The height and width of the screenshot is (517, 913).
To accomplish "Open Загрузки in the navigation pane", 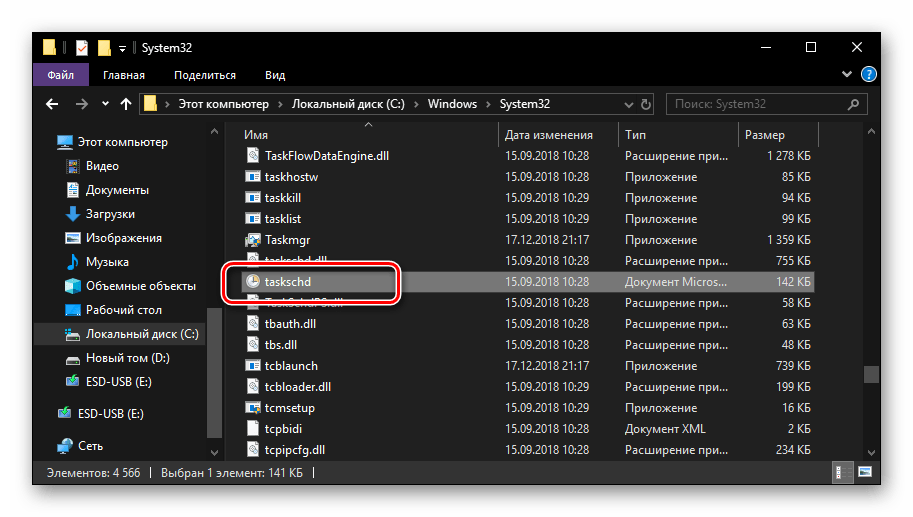I will click(x=110, y=214).
